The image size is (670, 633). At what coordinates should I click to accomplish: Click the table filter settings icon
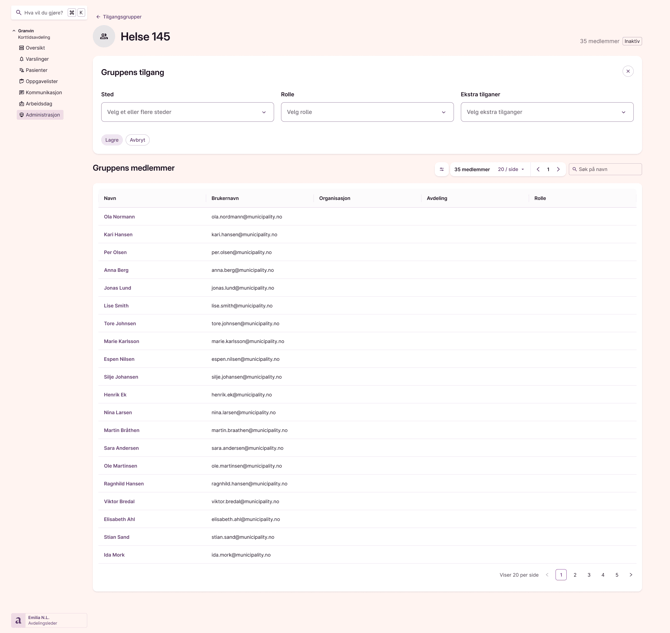point(442,170)
